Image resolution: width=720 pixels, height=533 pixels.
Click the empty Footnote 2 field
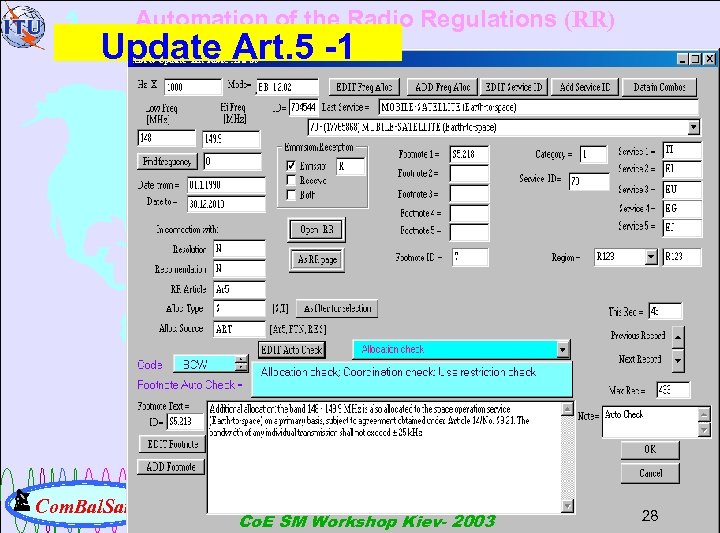click(x=469, y=174)
